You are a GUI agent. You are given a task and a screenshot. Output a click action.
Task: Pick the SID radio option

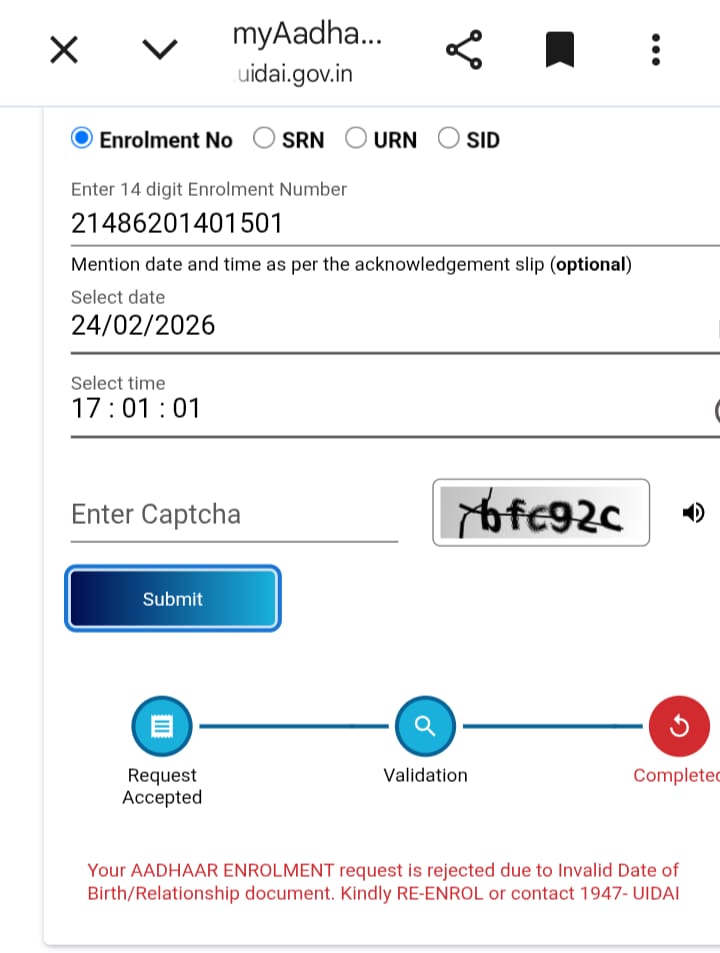point(449,139)
